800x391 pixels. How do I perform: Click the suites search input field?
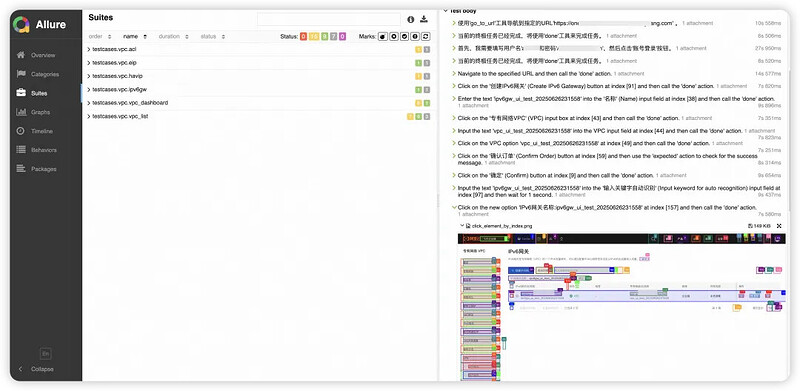coord(329,19)
